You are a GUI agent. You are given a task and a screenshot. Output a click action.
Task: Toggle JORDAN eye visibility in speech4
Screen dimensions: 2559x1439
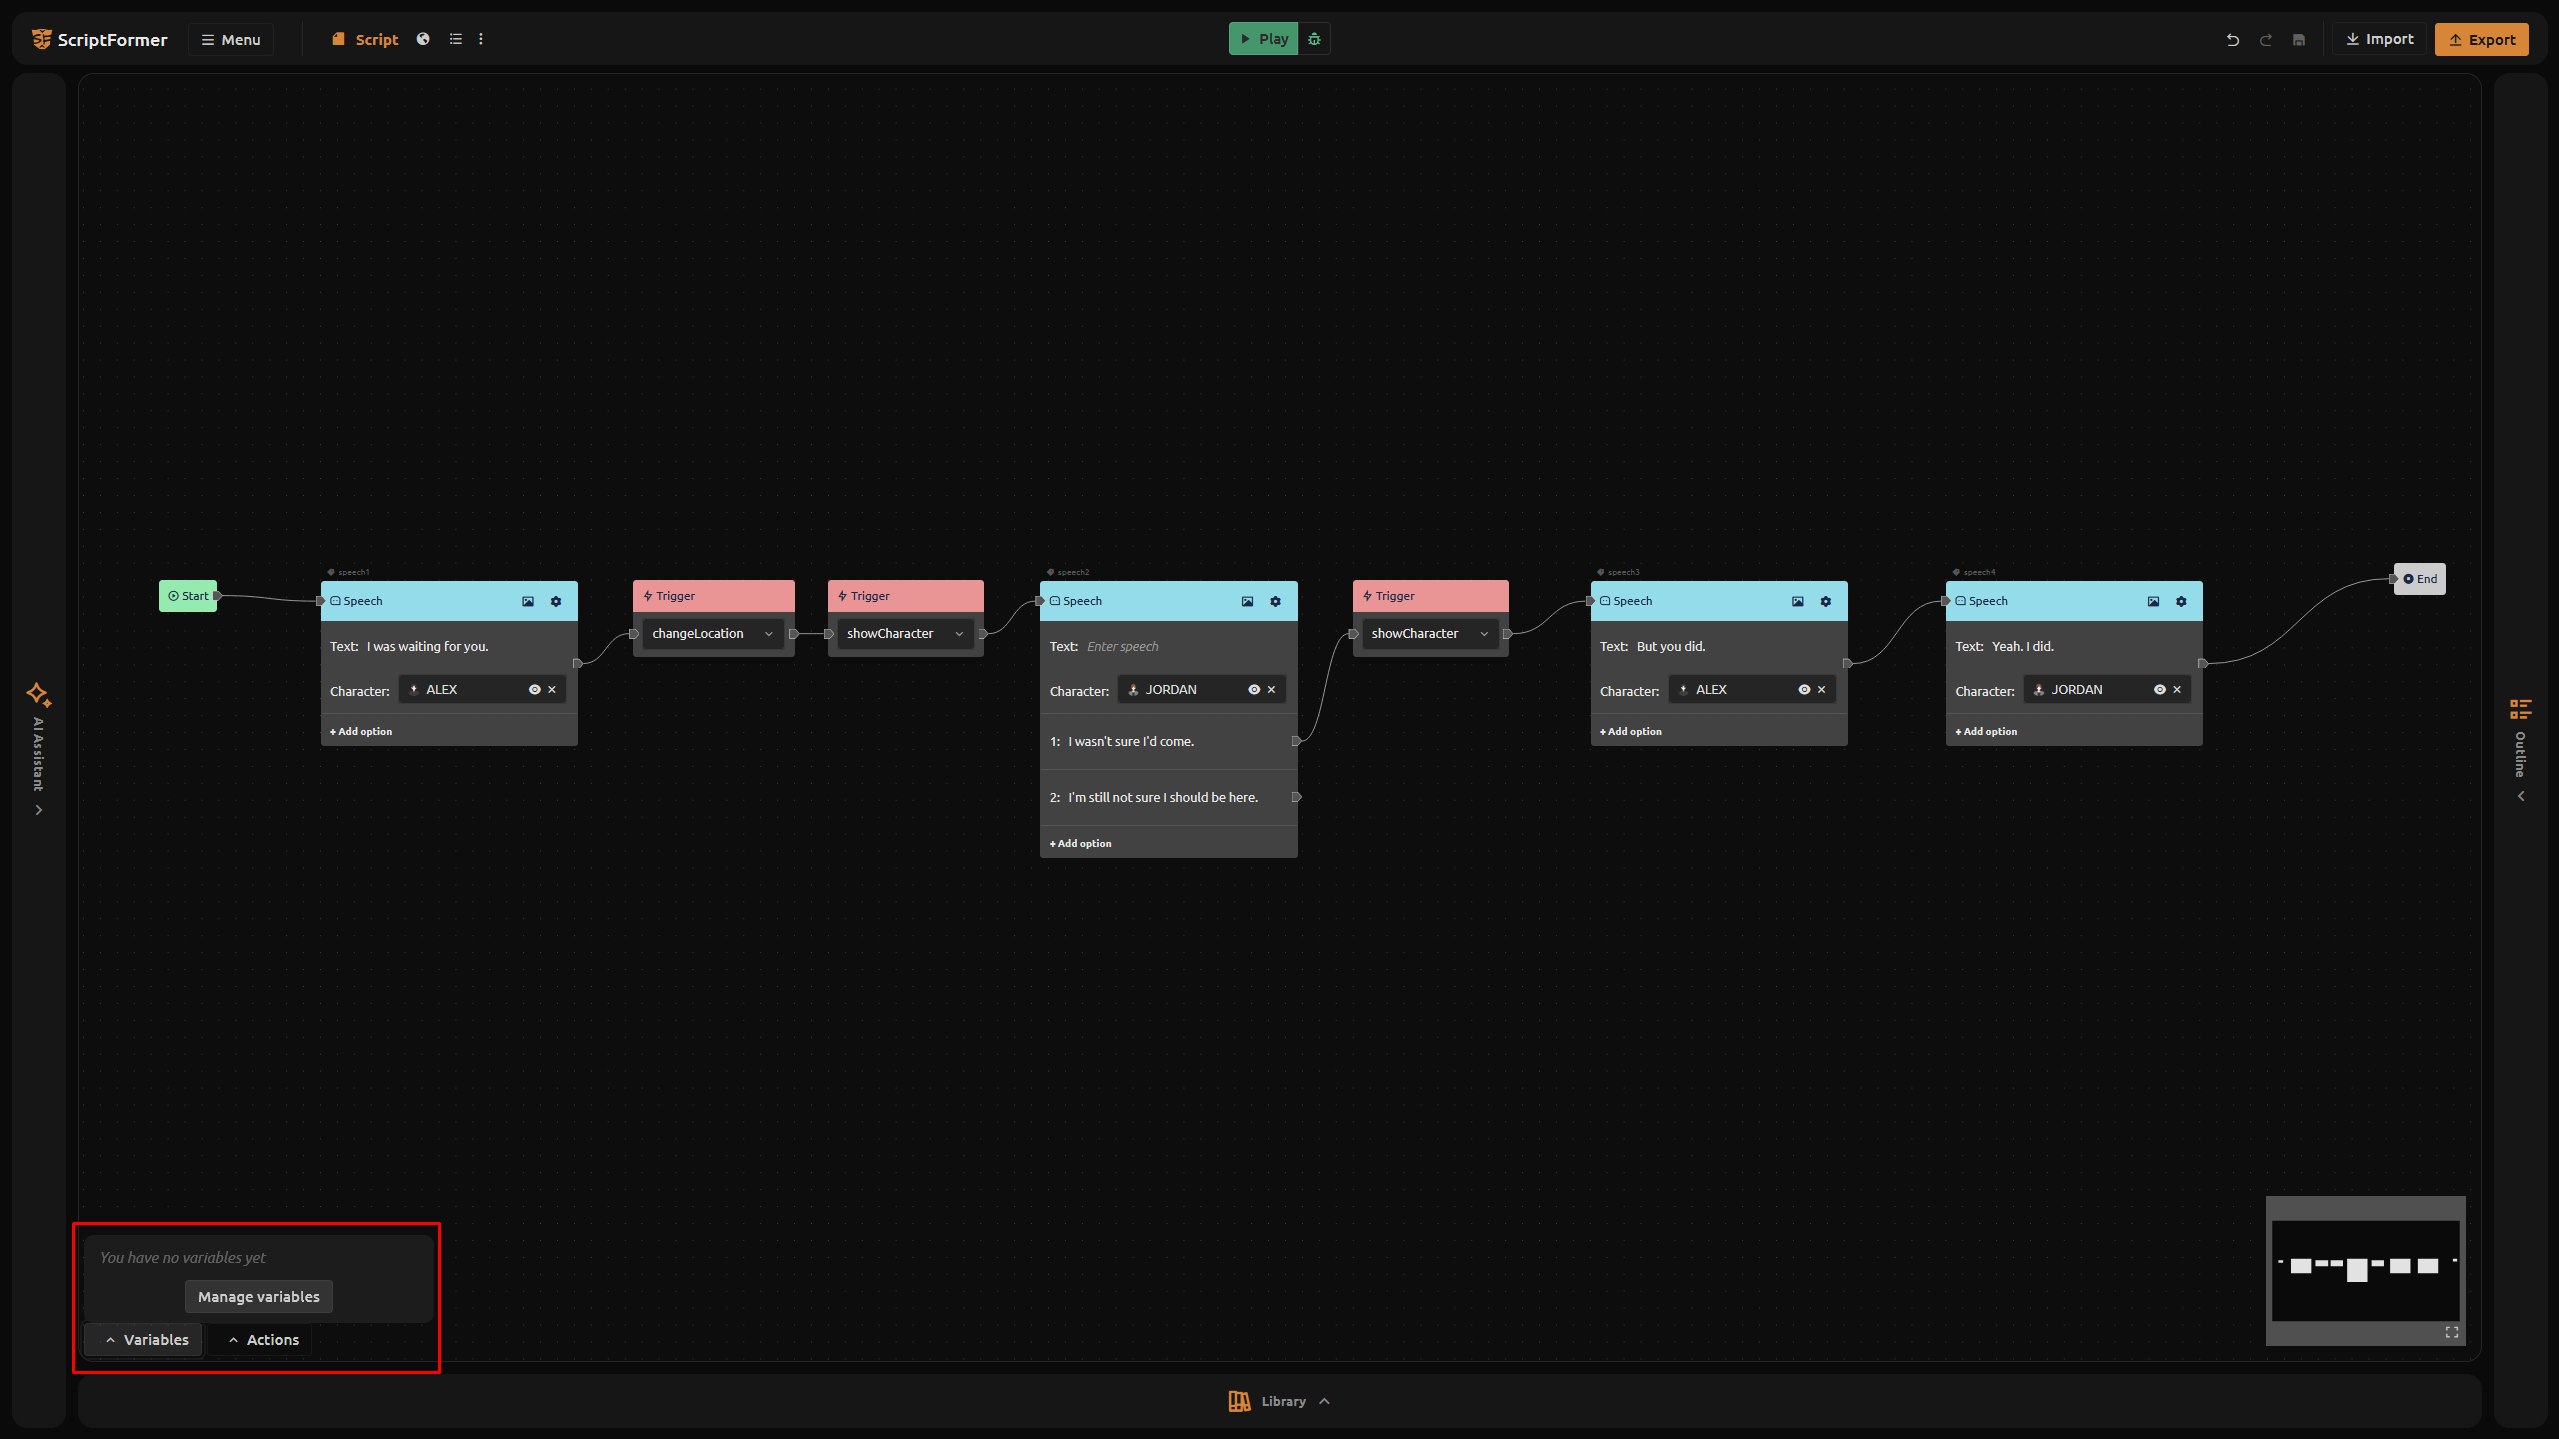pyautogui.click(x=2159, y=689)
